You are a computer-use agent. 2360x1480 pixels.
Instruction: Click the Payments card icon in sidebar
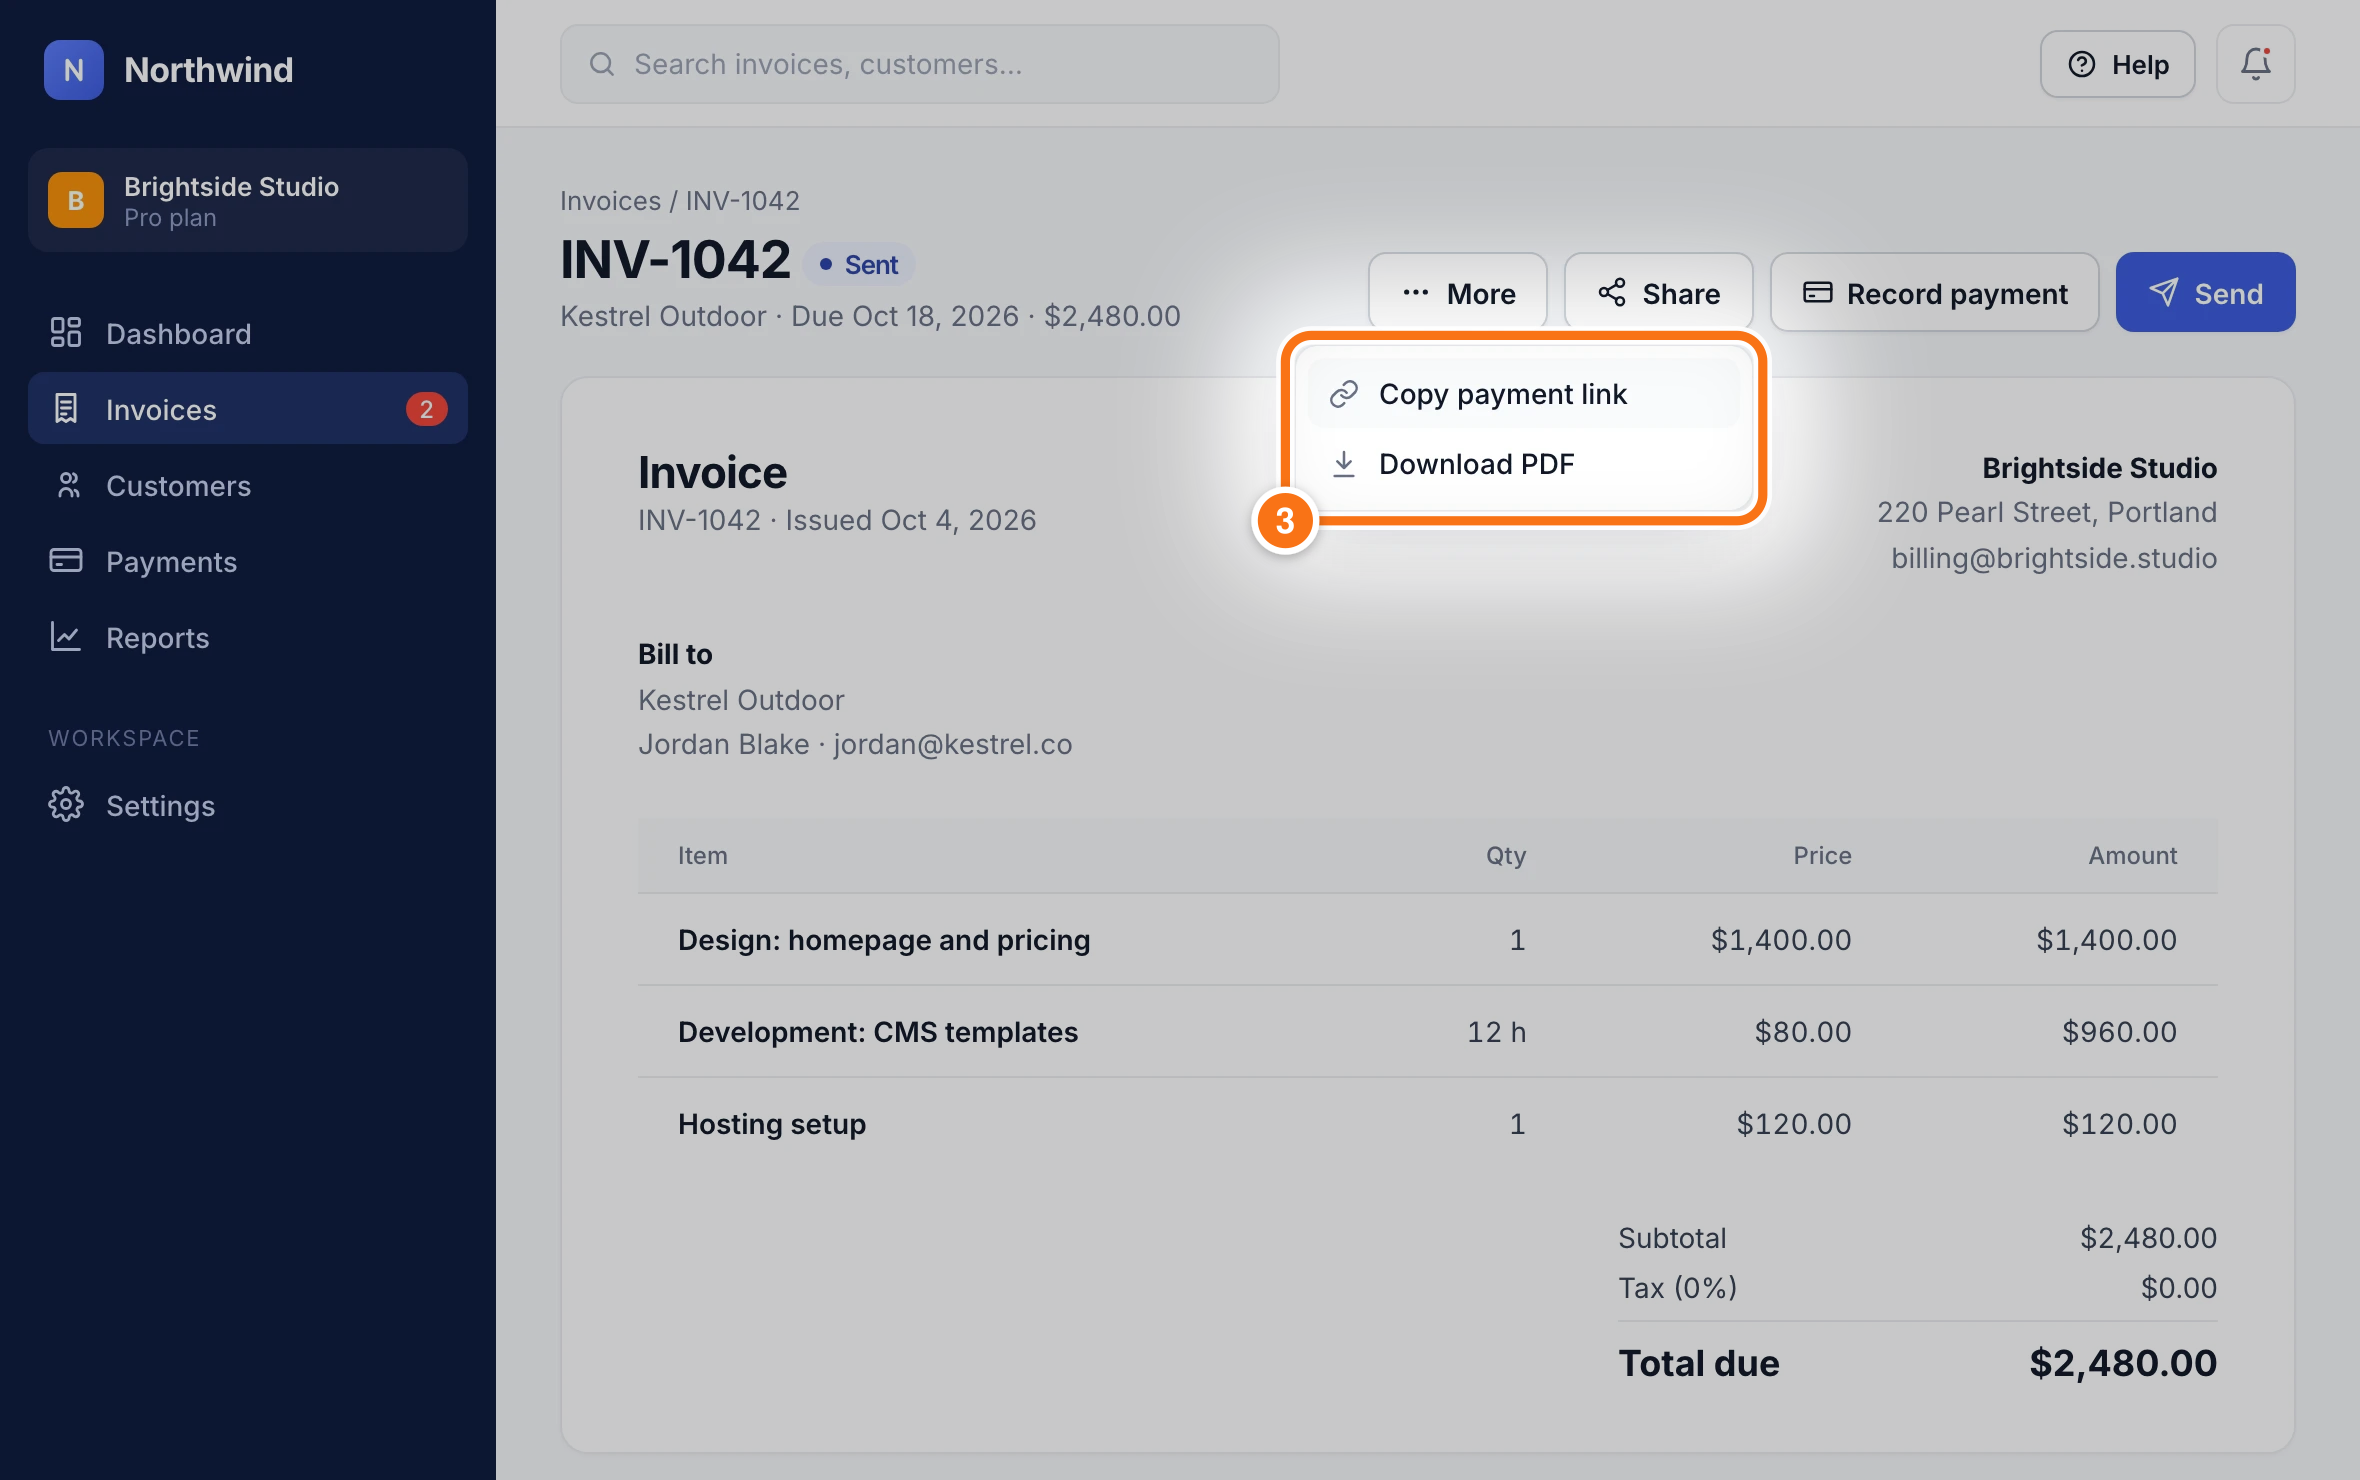click(x=66, y=561)
